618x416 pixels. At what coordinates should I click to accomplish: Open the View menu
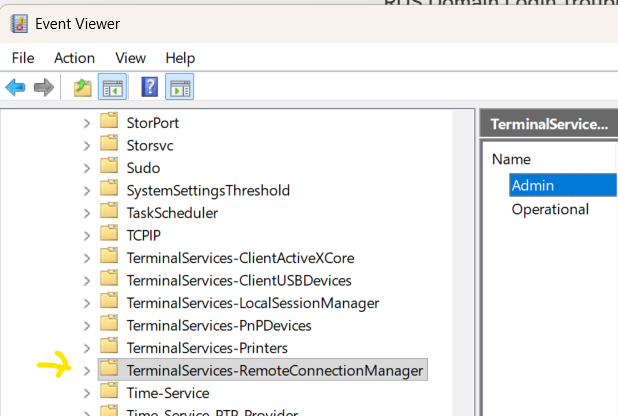coord(130,58)
